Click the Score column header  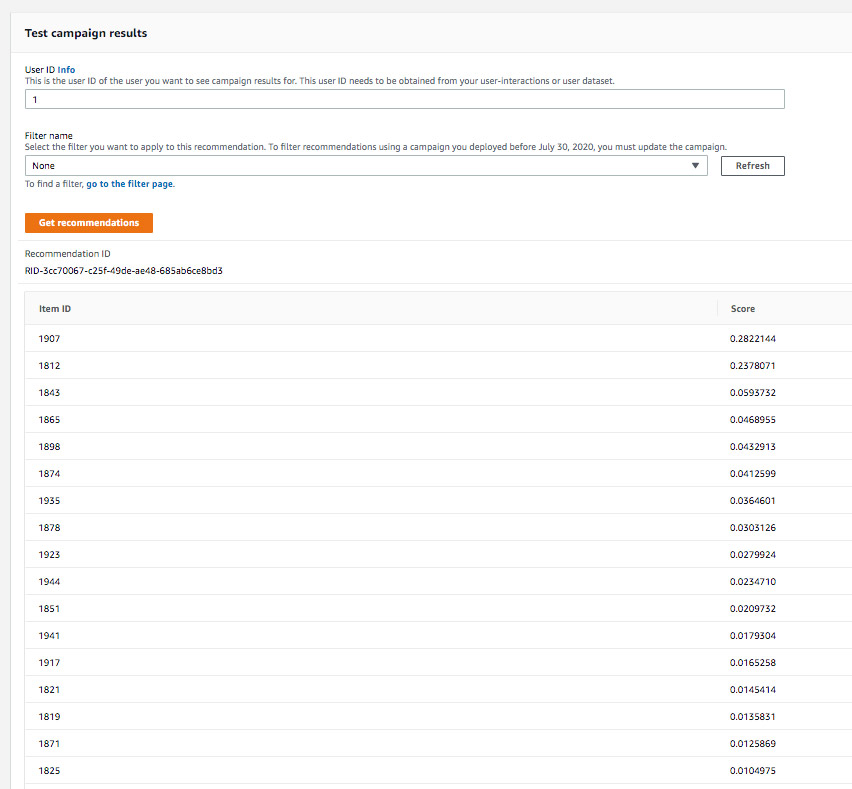(742, 309)
